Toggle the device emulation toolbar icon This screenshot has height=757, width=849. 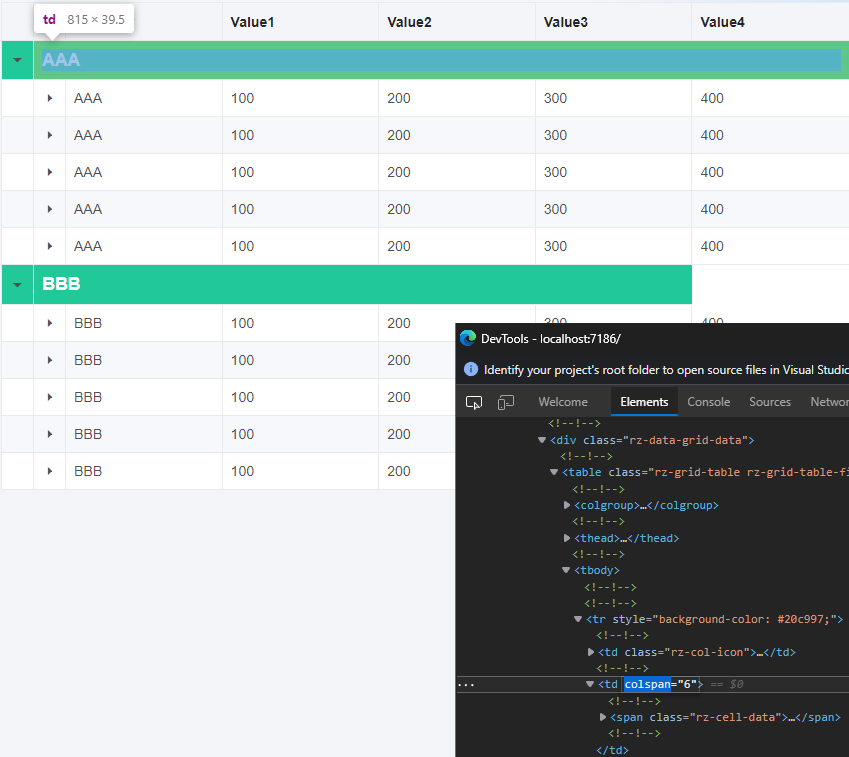point(505,400)
